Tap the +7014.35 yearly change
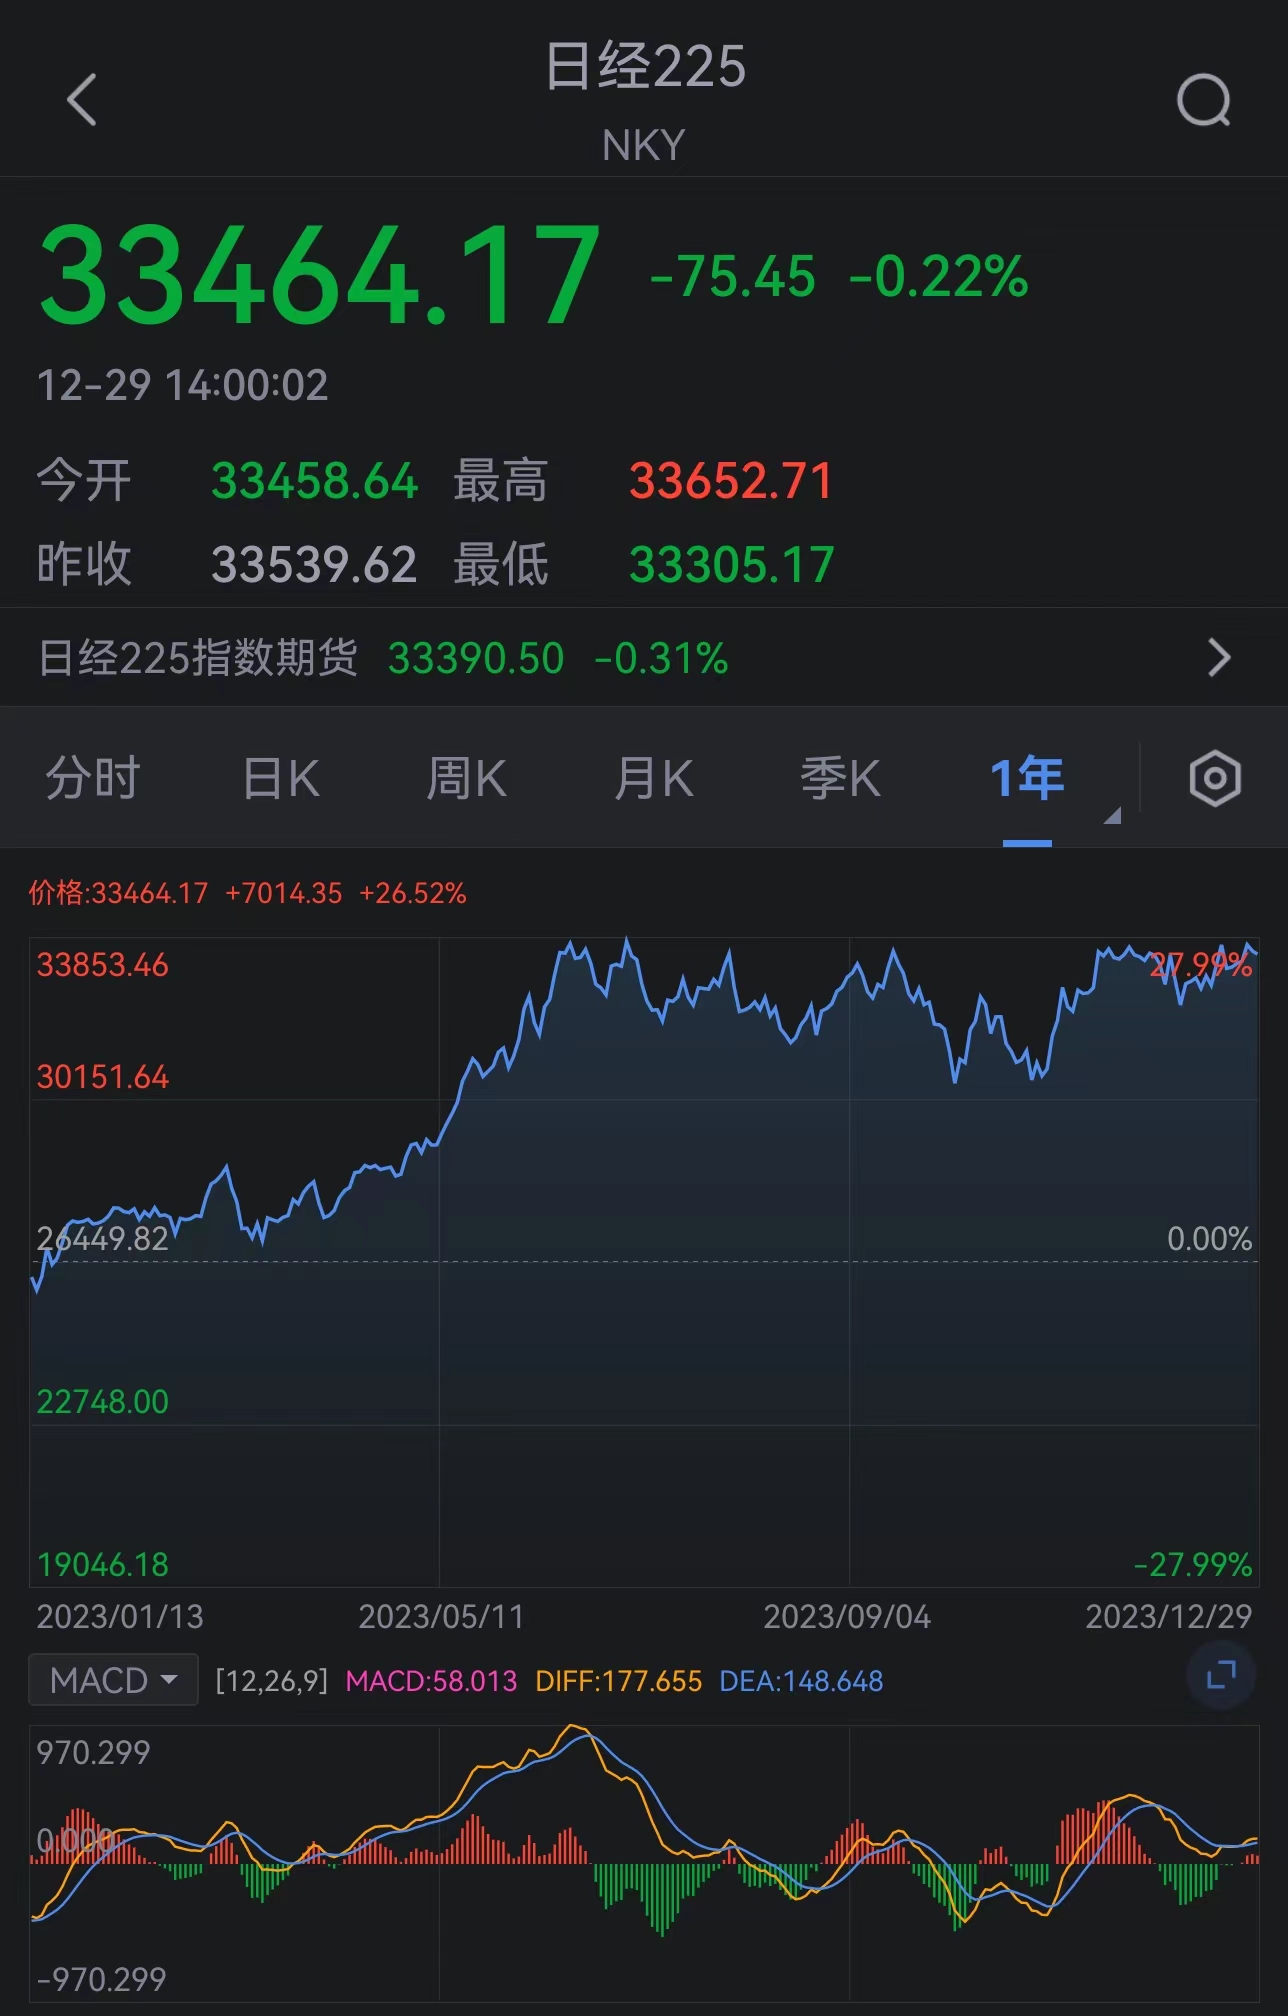1288x2016 pixels. point(284,893)
